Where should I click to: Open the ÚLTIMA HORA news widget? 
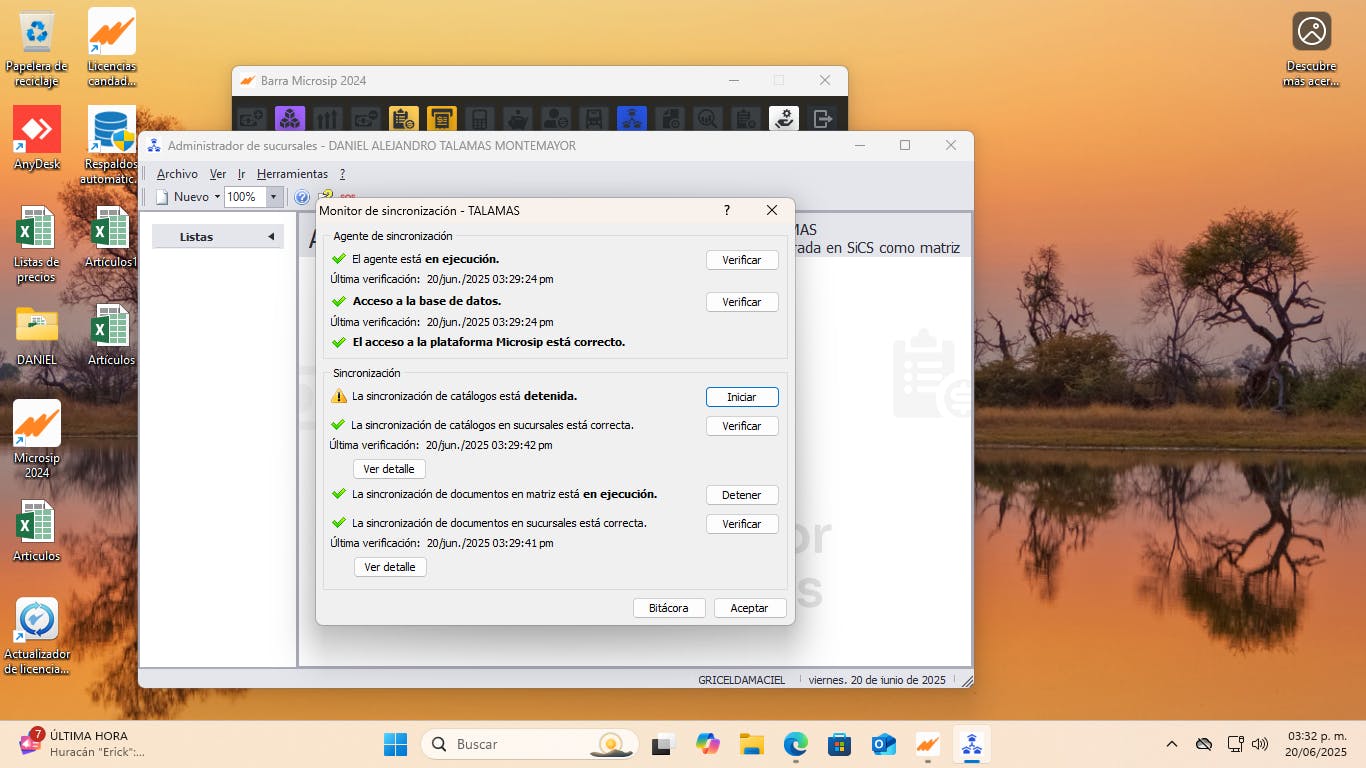coord(82,744)
